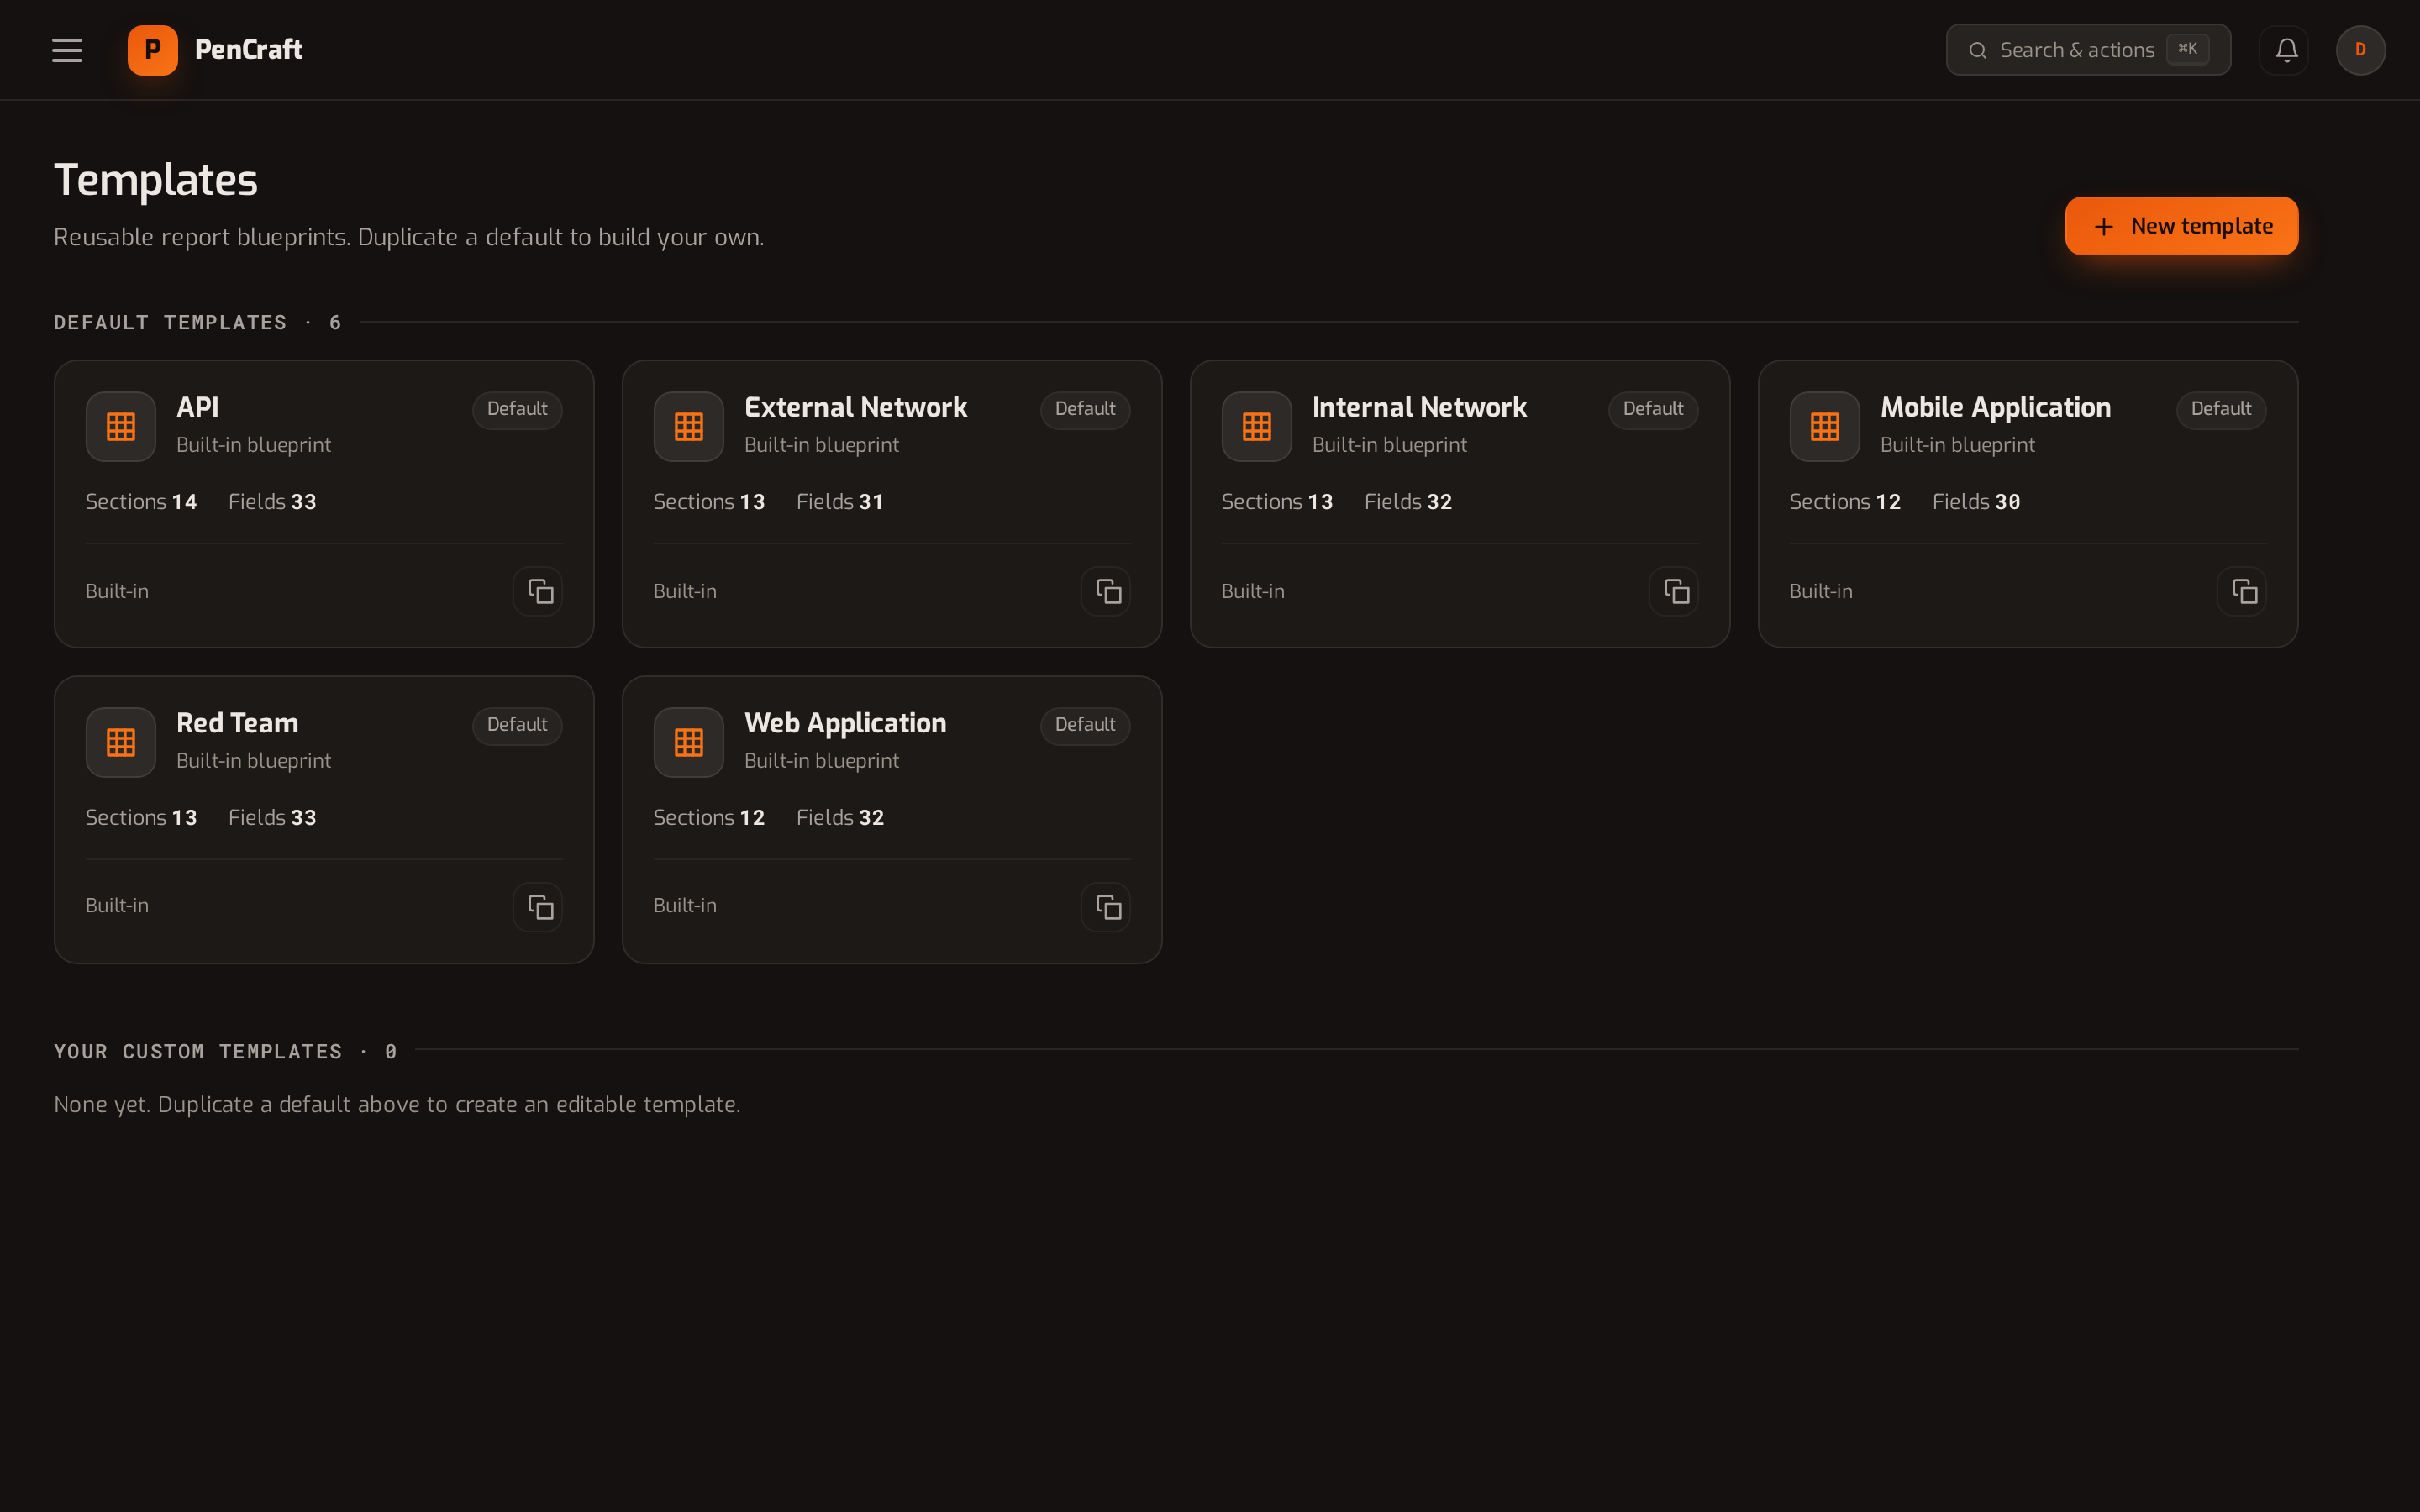Screen dimensions: 2420x1512
Task: Click the DEFAULT TEMPLATES · 6 section label
Action: coord(198,323)
